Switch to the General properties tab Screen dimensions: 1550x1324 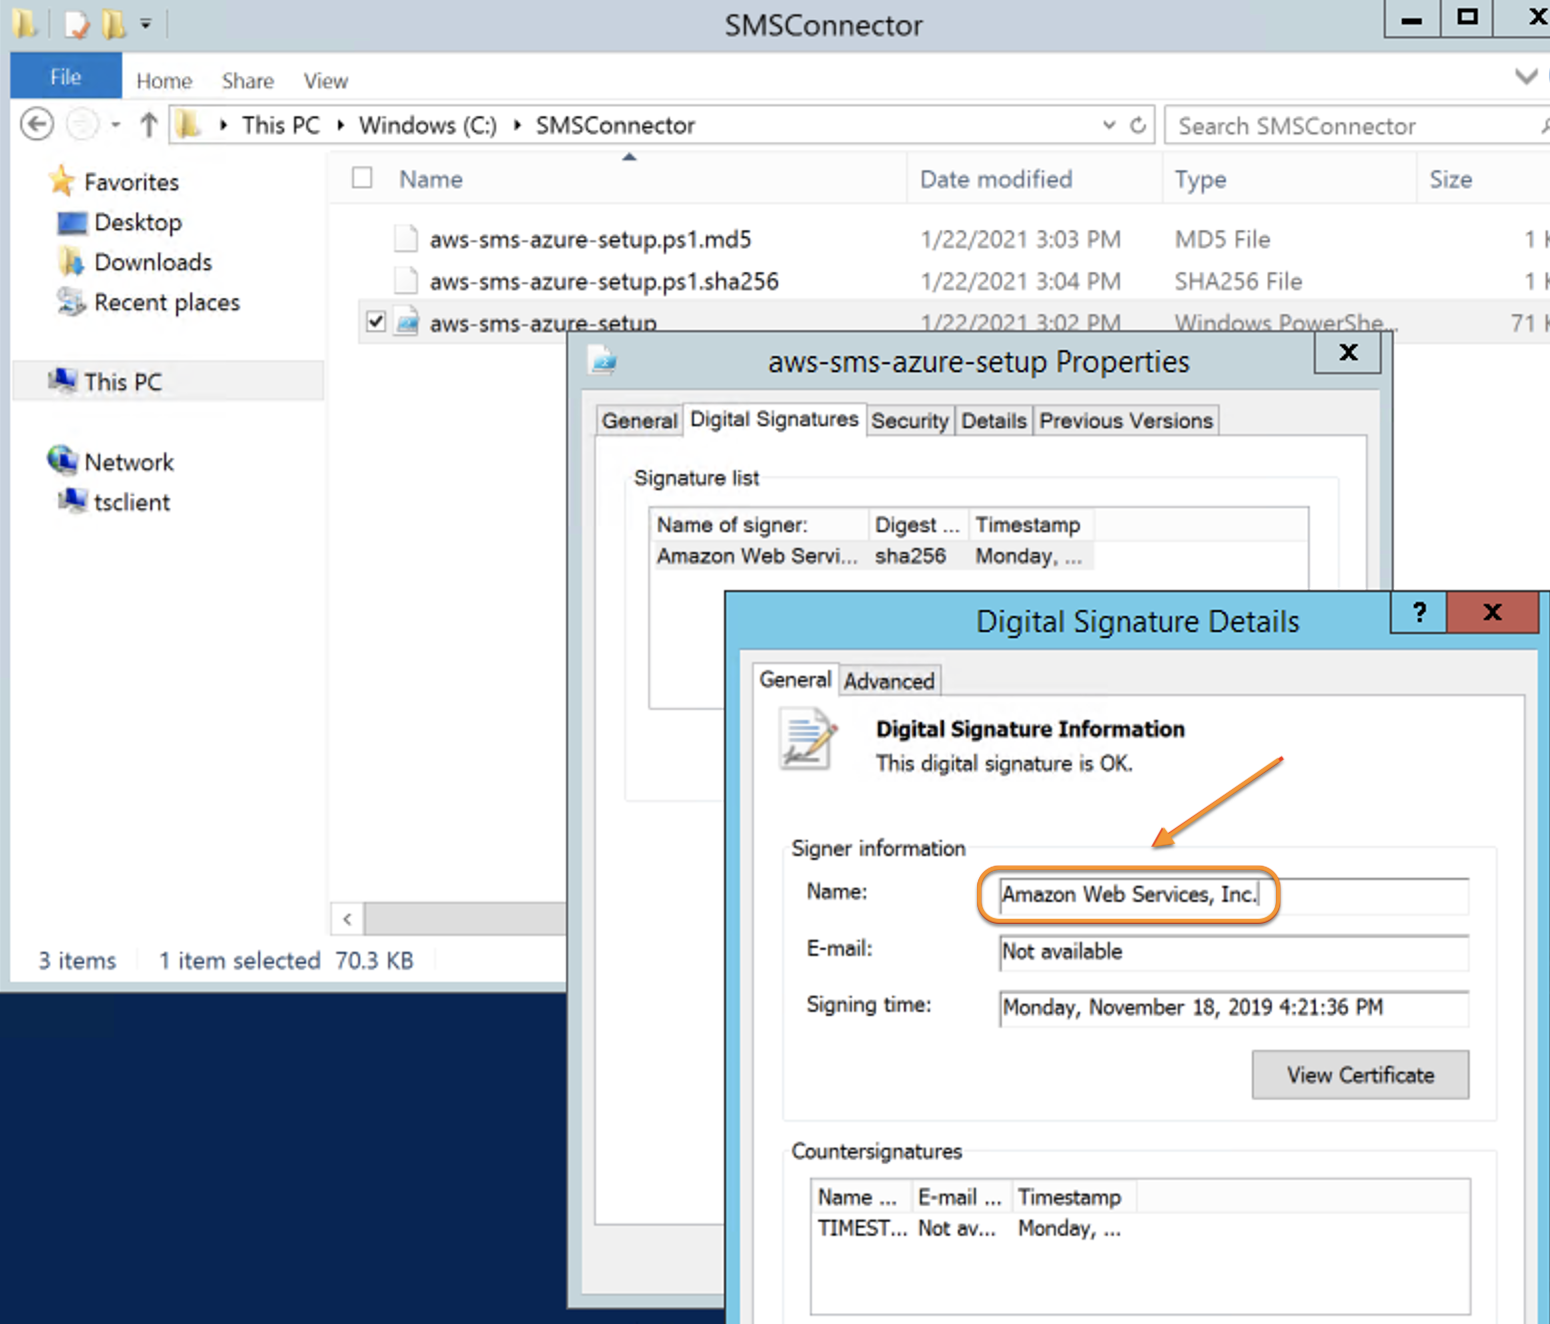(639, 421)
